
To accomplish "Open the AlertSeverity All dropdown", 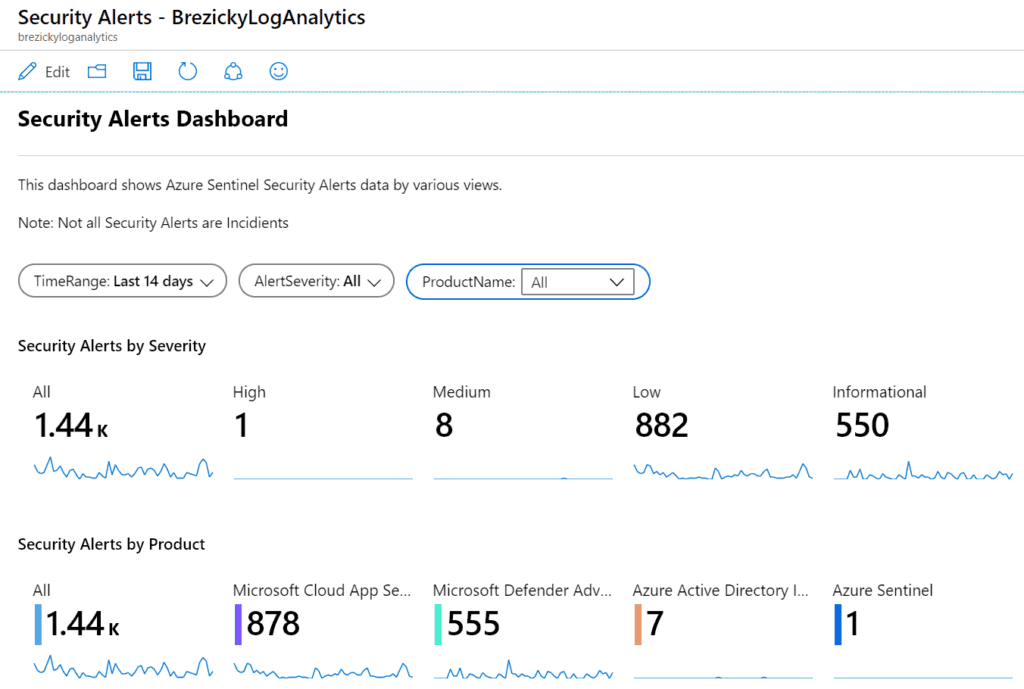I will tap(317, 281).
